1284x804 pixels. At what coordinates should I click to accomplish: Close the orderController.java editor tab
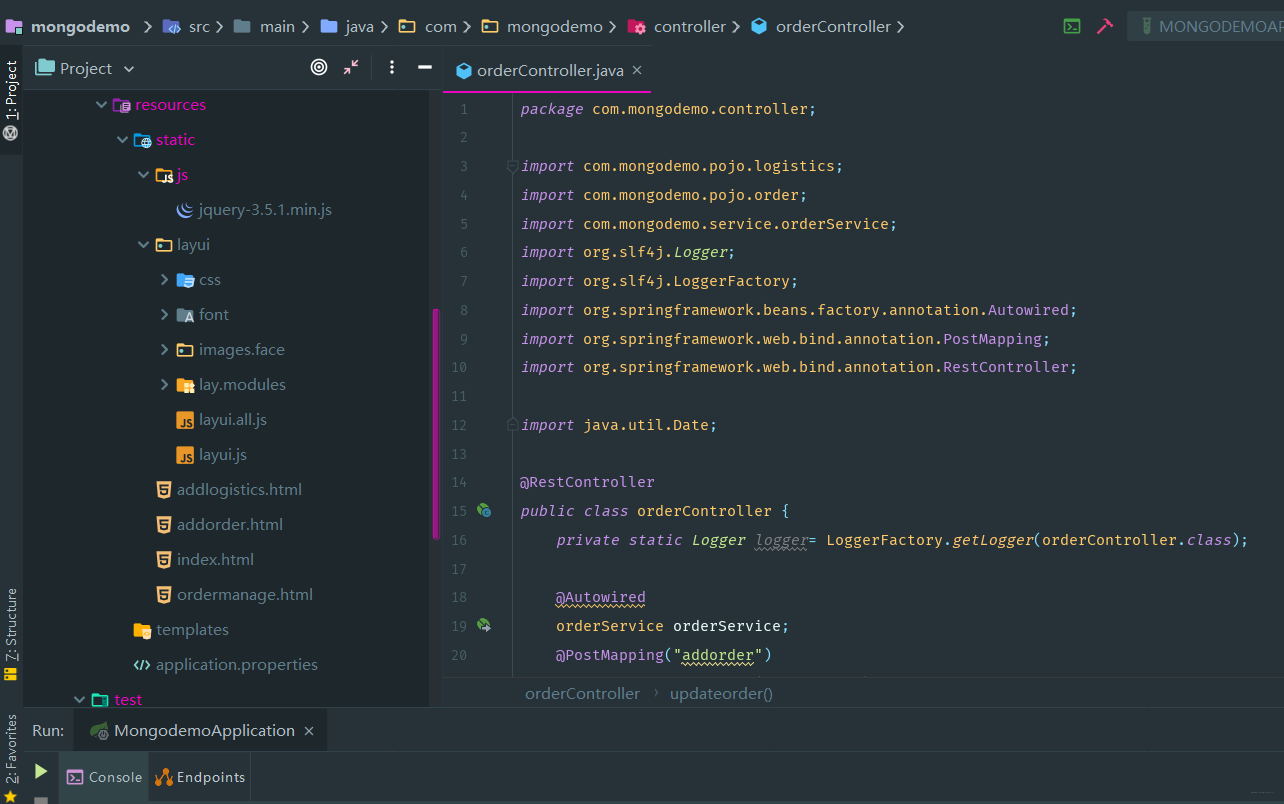coord(637,70)
